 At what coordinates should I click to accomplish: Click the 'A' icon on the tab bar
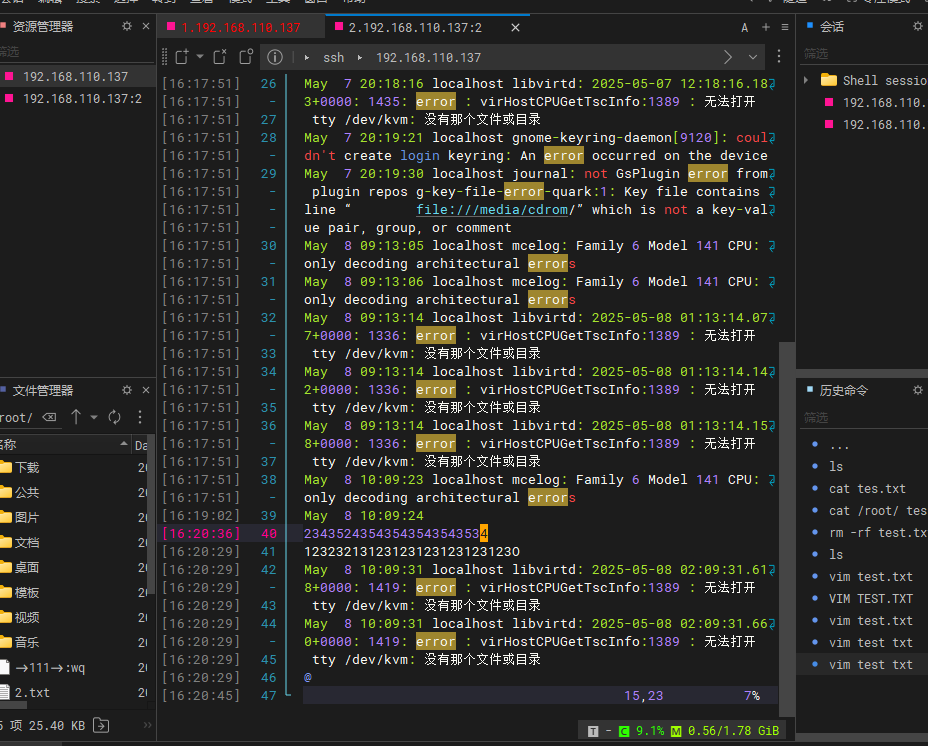click(745, 28)
